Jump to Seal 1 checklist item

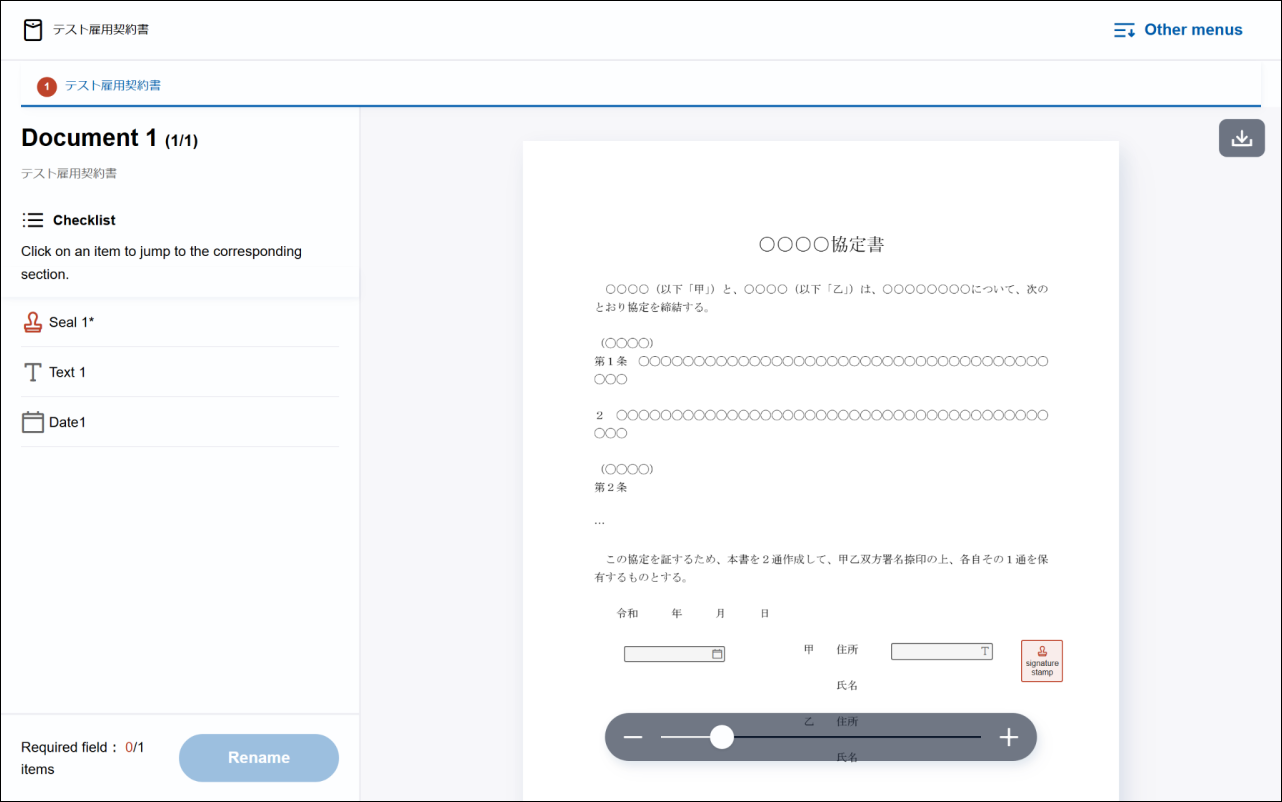71,322
